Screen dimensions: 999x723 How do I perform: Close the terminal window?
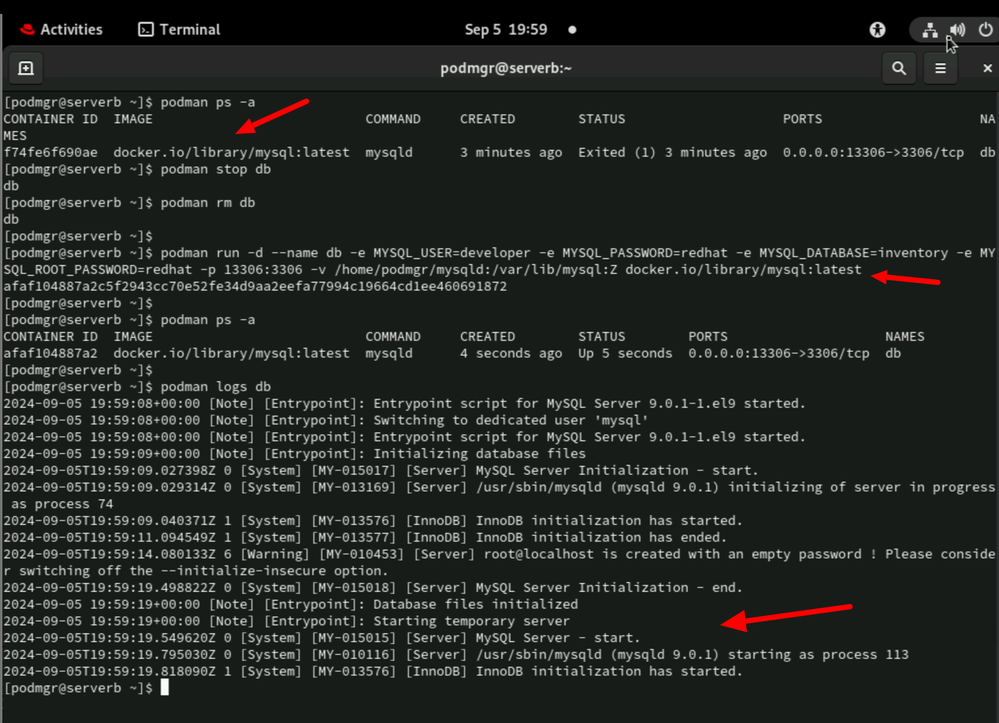click(986, 68)
